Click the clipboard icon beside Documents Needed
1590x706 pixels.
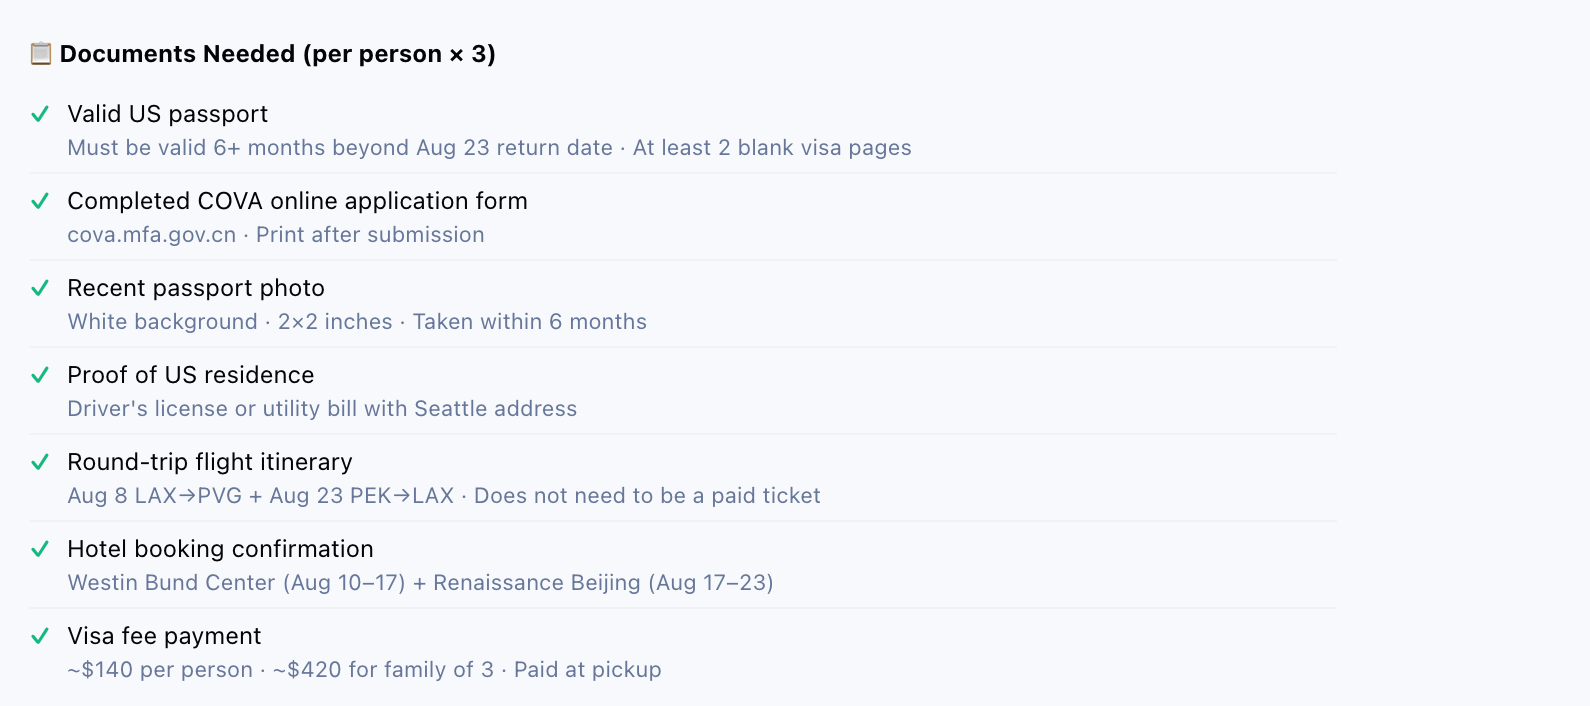41,53
